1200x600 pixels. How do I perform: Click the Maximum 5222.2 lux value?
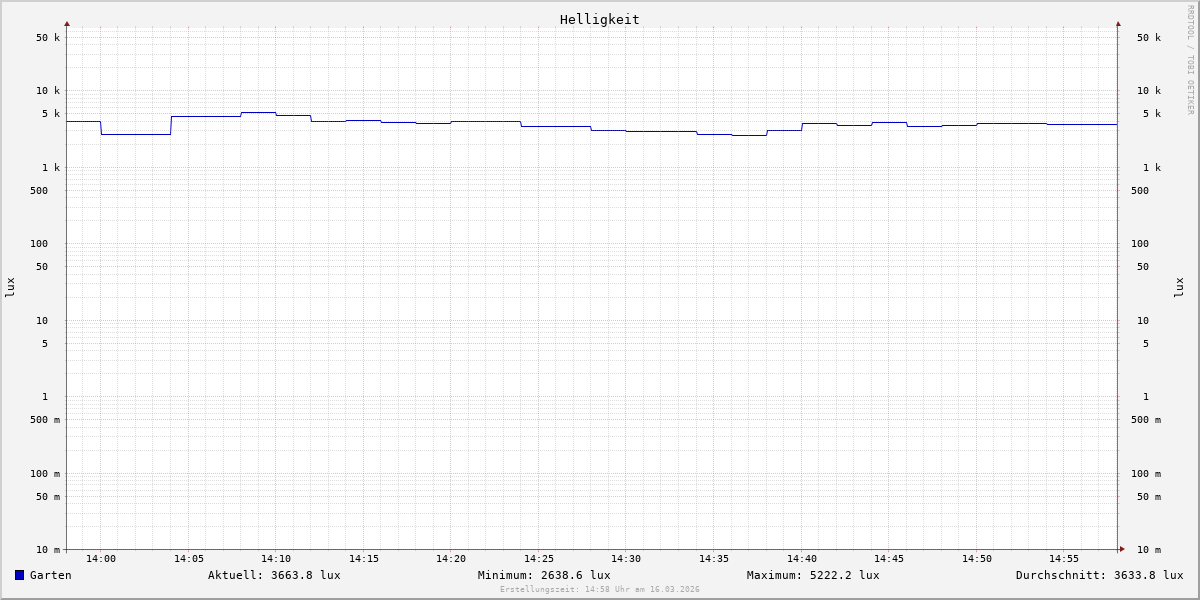813,575
